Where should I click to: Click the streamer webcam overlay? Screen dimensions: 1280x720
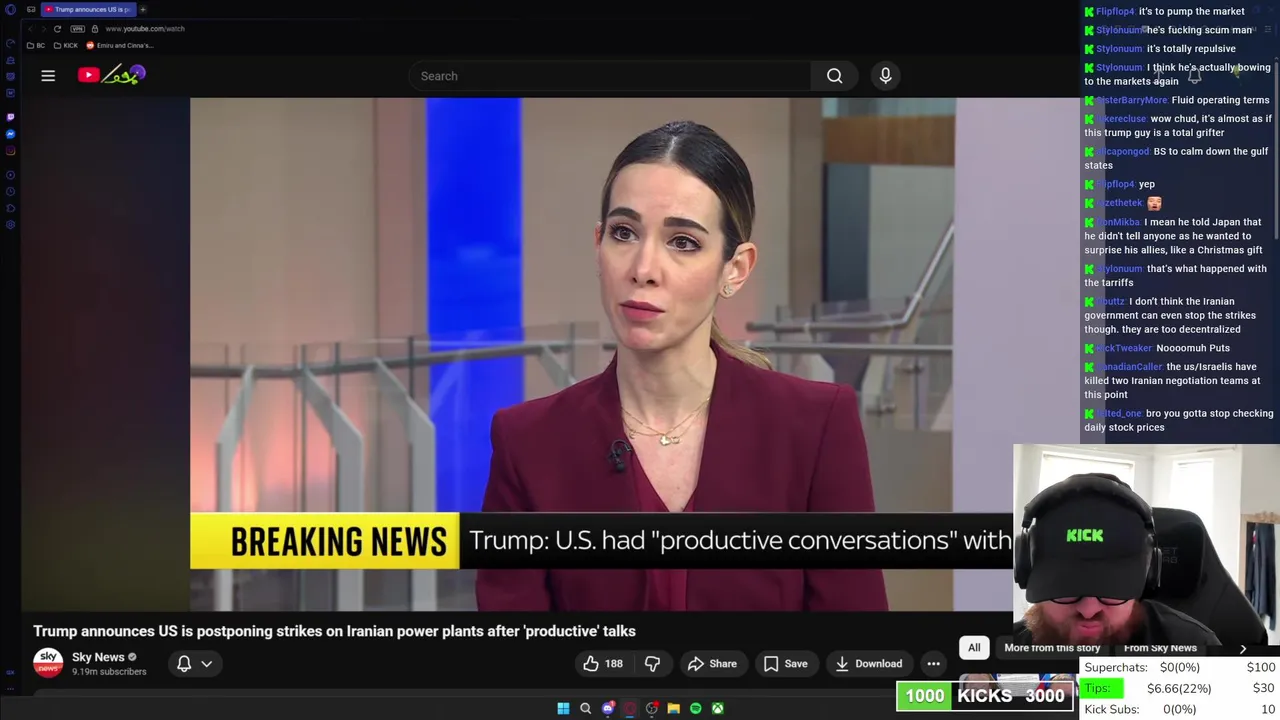1146,546
